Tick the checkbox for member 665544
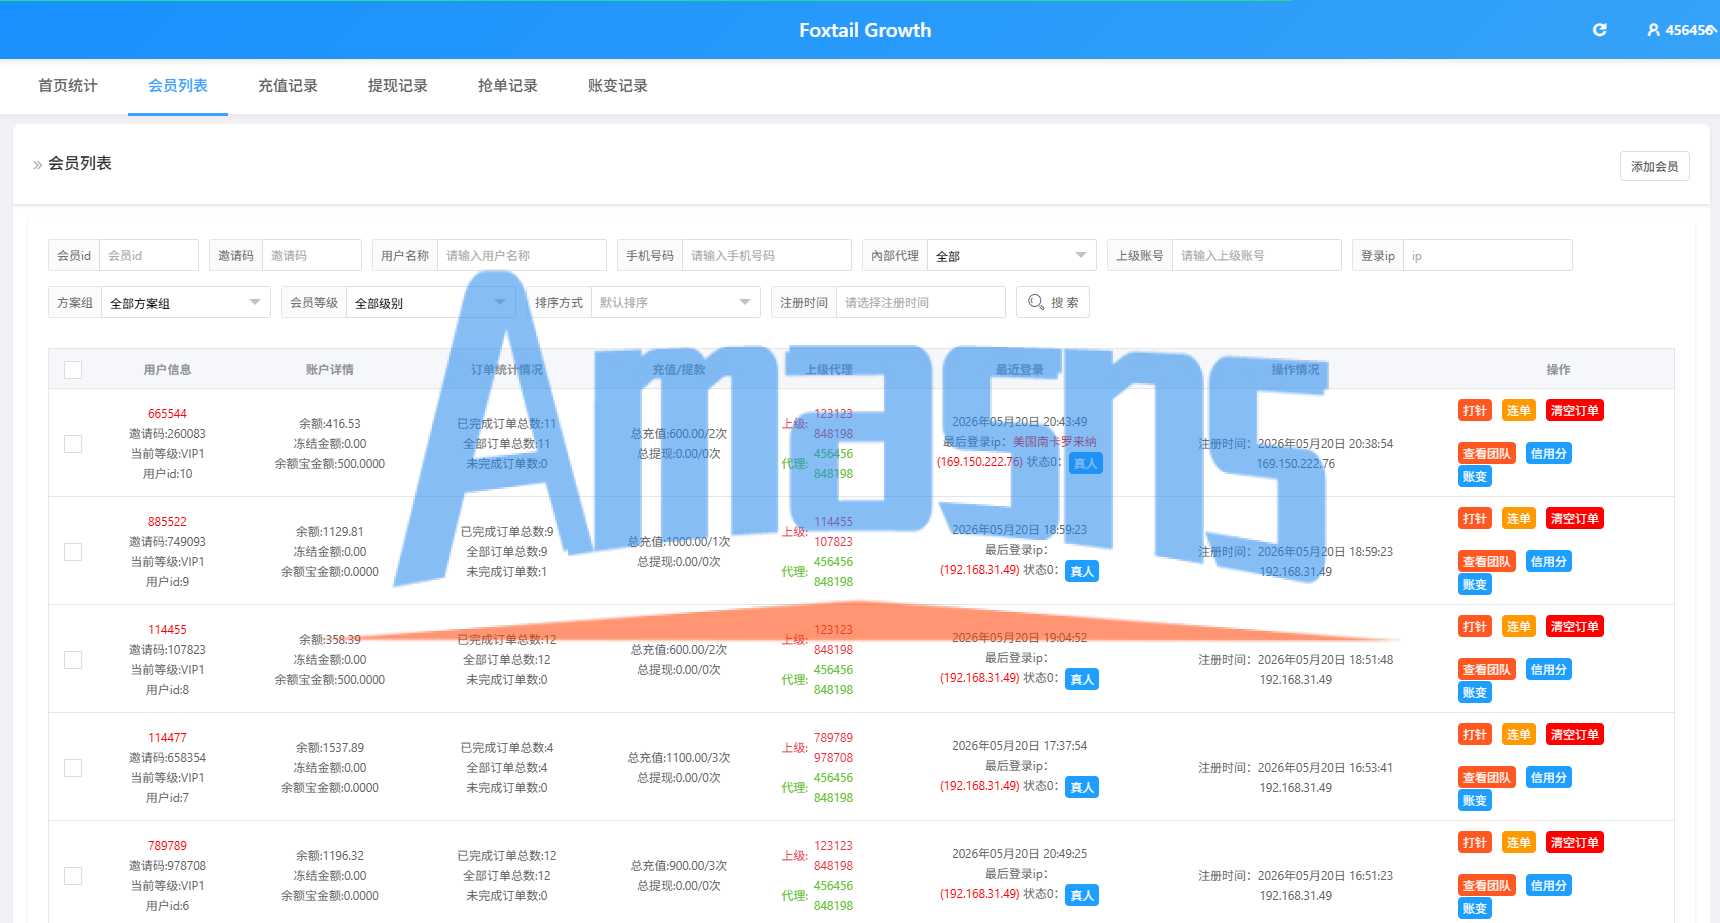1720x923 pixels. 73,444
